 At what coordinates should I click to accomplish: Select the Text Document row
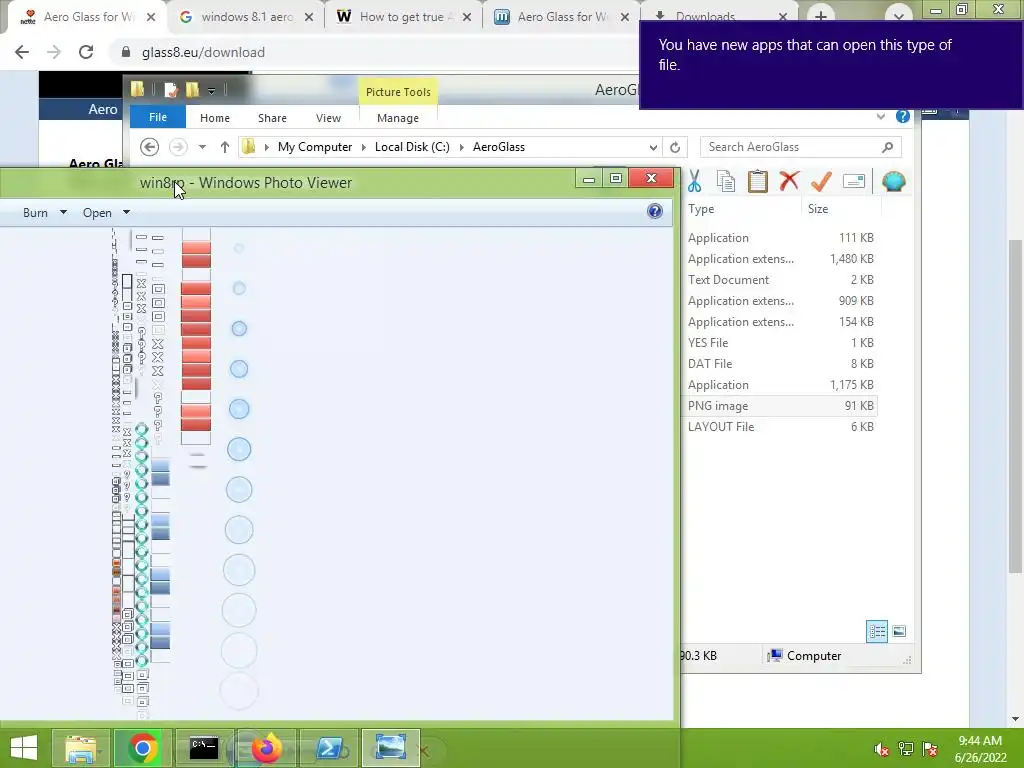point(780,280)
